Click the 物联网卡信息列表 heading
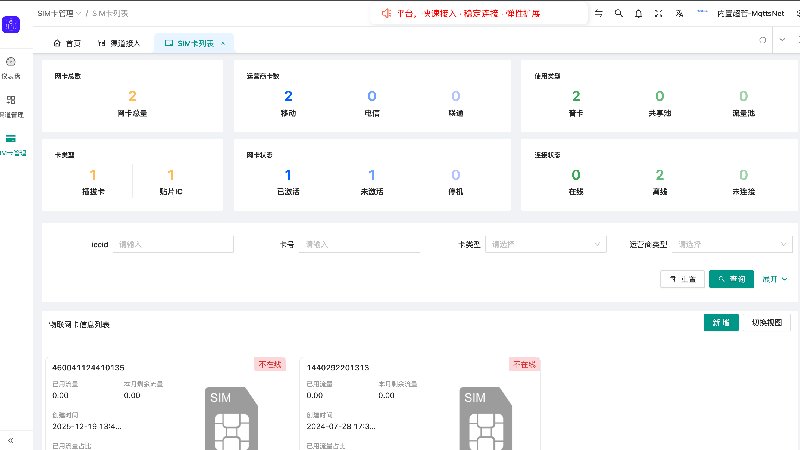This screenshot has height=450, width=800. pos(79,324)
